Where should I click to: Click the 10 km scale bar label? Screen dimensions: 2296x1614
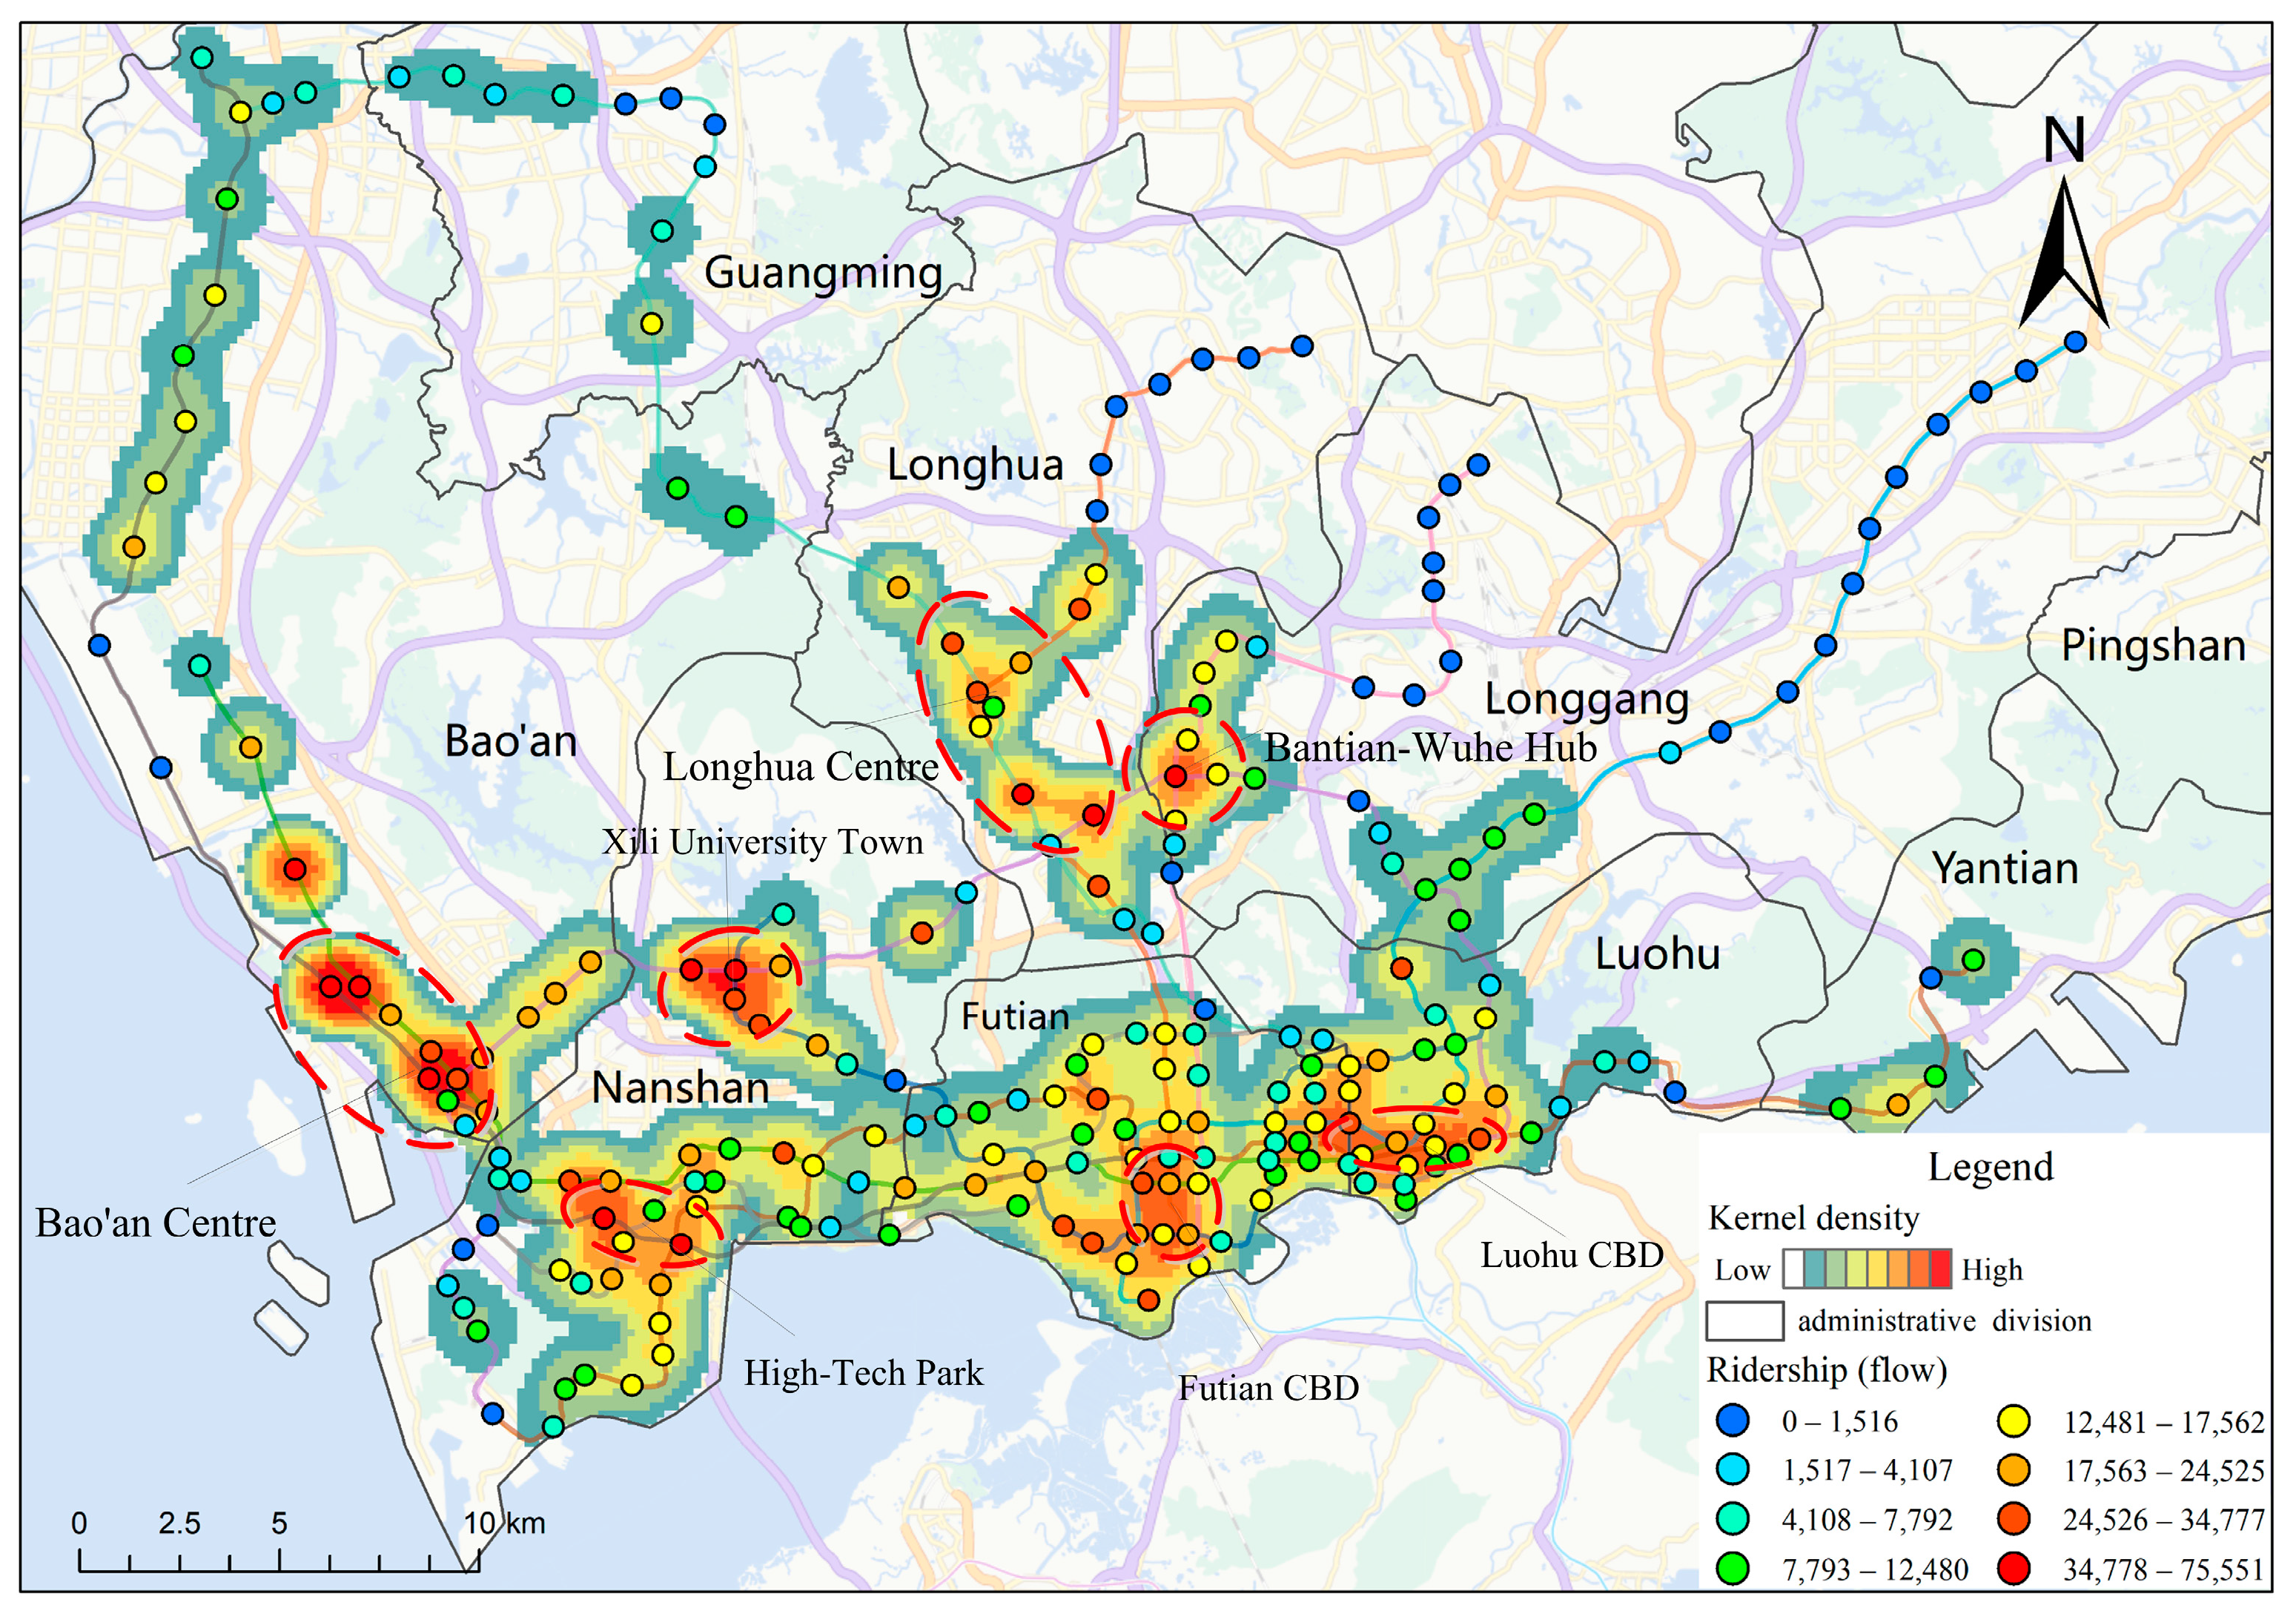[505, 1523]
